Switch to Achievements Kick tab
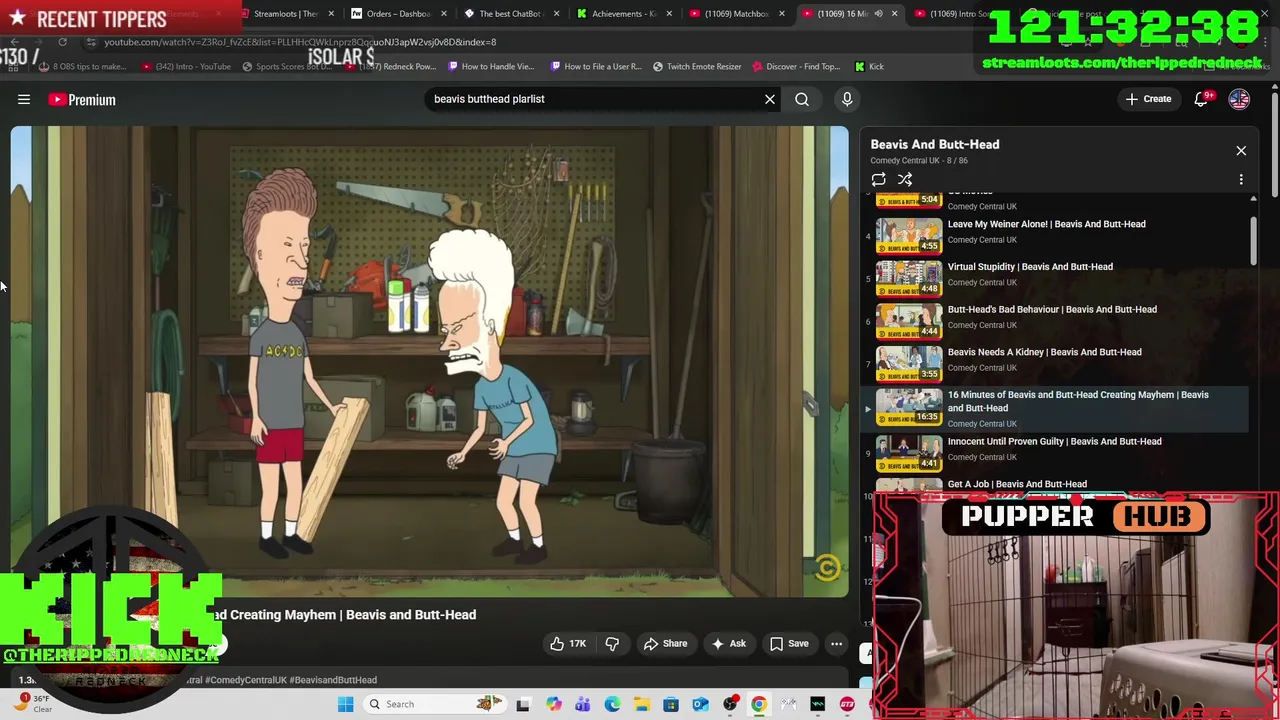The height and width of the screenshot is (720, 1280). (623, 14)
